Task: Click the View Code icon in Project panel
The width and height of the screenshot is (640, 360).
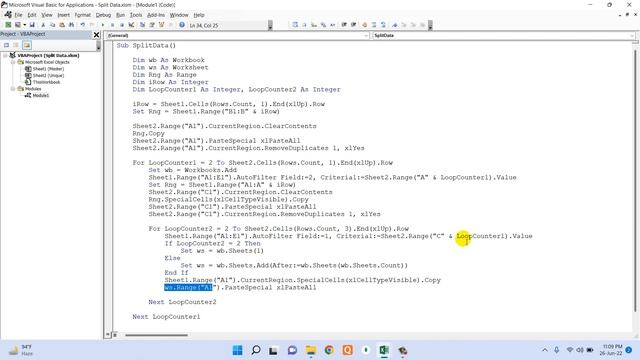Action: 7,45
